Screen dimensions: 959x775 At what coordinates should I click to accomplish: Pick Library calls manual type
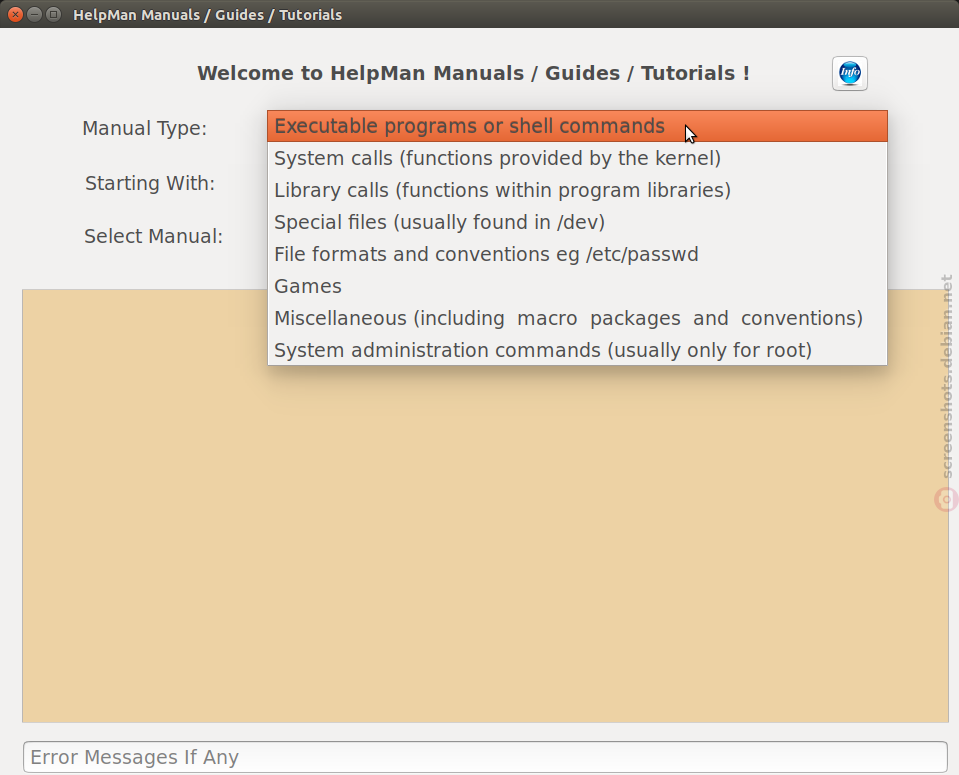coord(577,190)
